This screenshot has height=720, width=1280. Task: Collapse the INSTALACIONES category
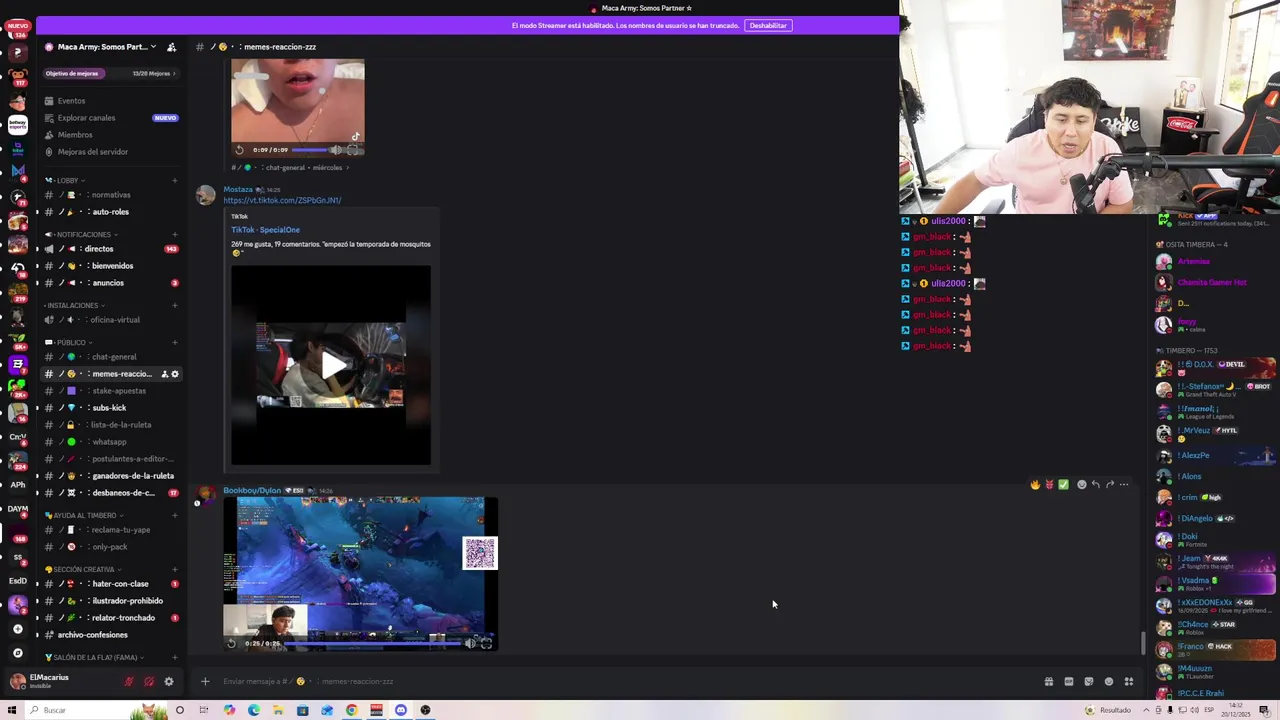pyautogui.click(x=74, y=305)
